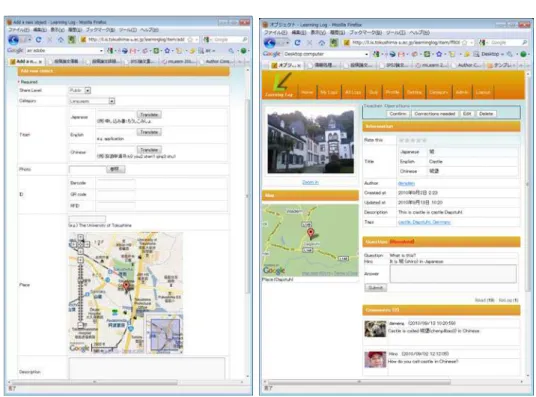Screen dimensions: 536x397
Task: Click the Zoom in link under photo
Action: click(310, 183)
